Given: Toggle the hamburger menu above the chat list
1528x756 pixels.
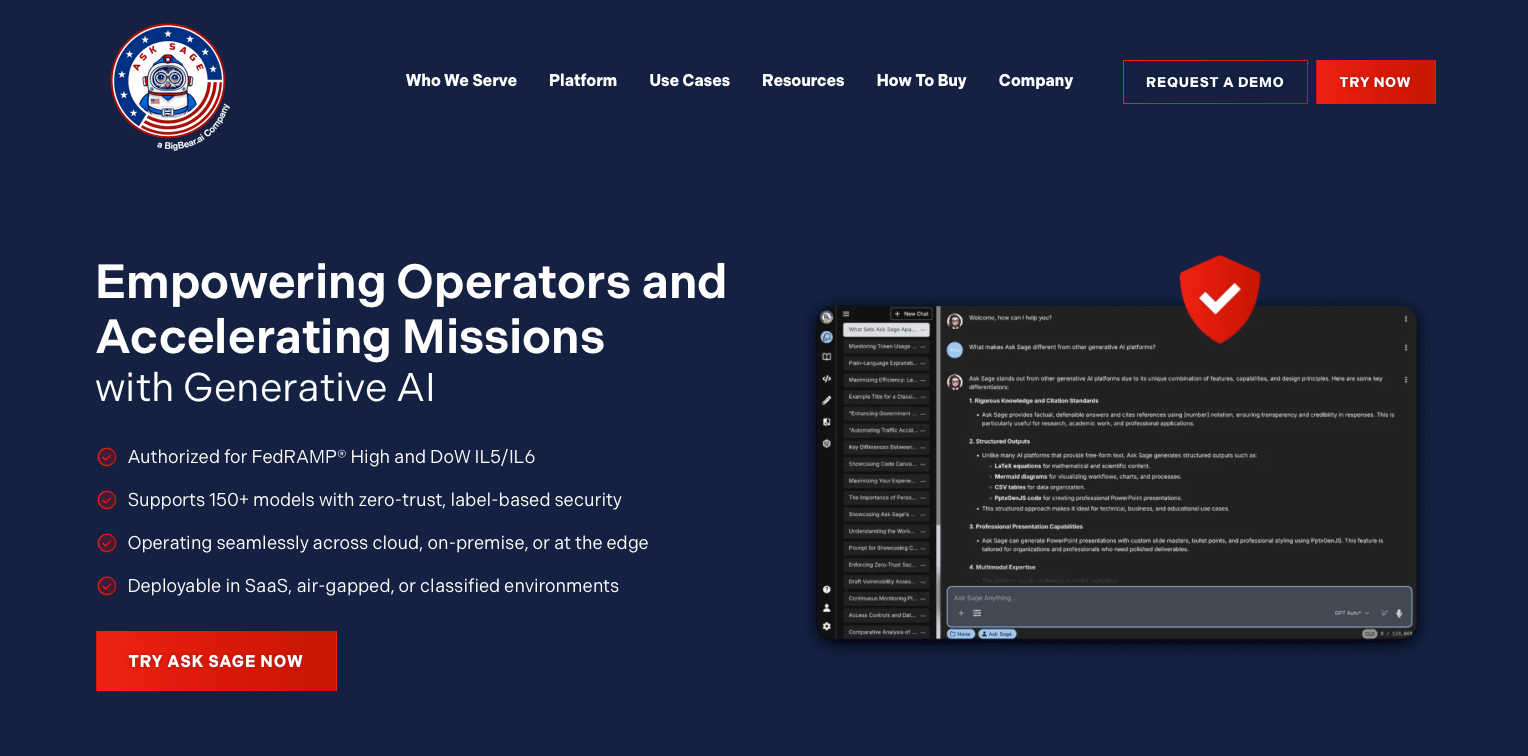Looking at the screenshot, I should tap(846, 313).
